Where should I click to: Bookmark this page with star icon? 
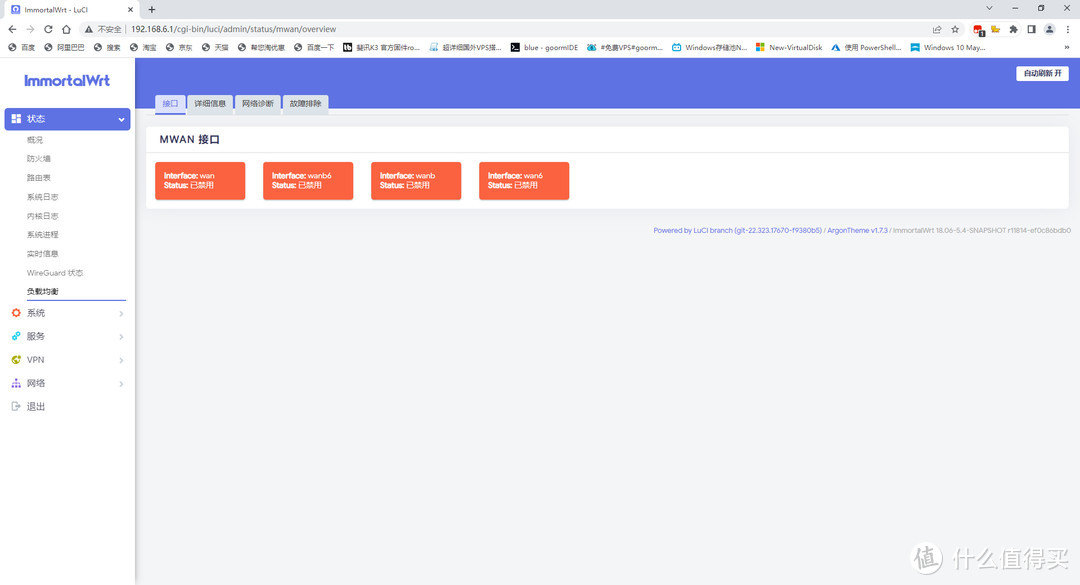(955, 29)
